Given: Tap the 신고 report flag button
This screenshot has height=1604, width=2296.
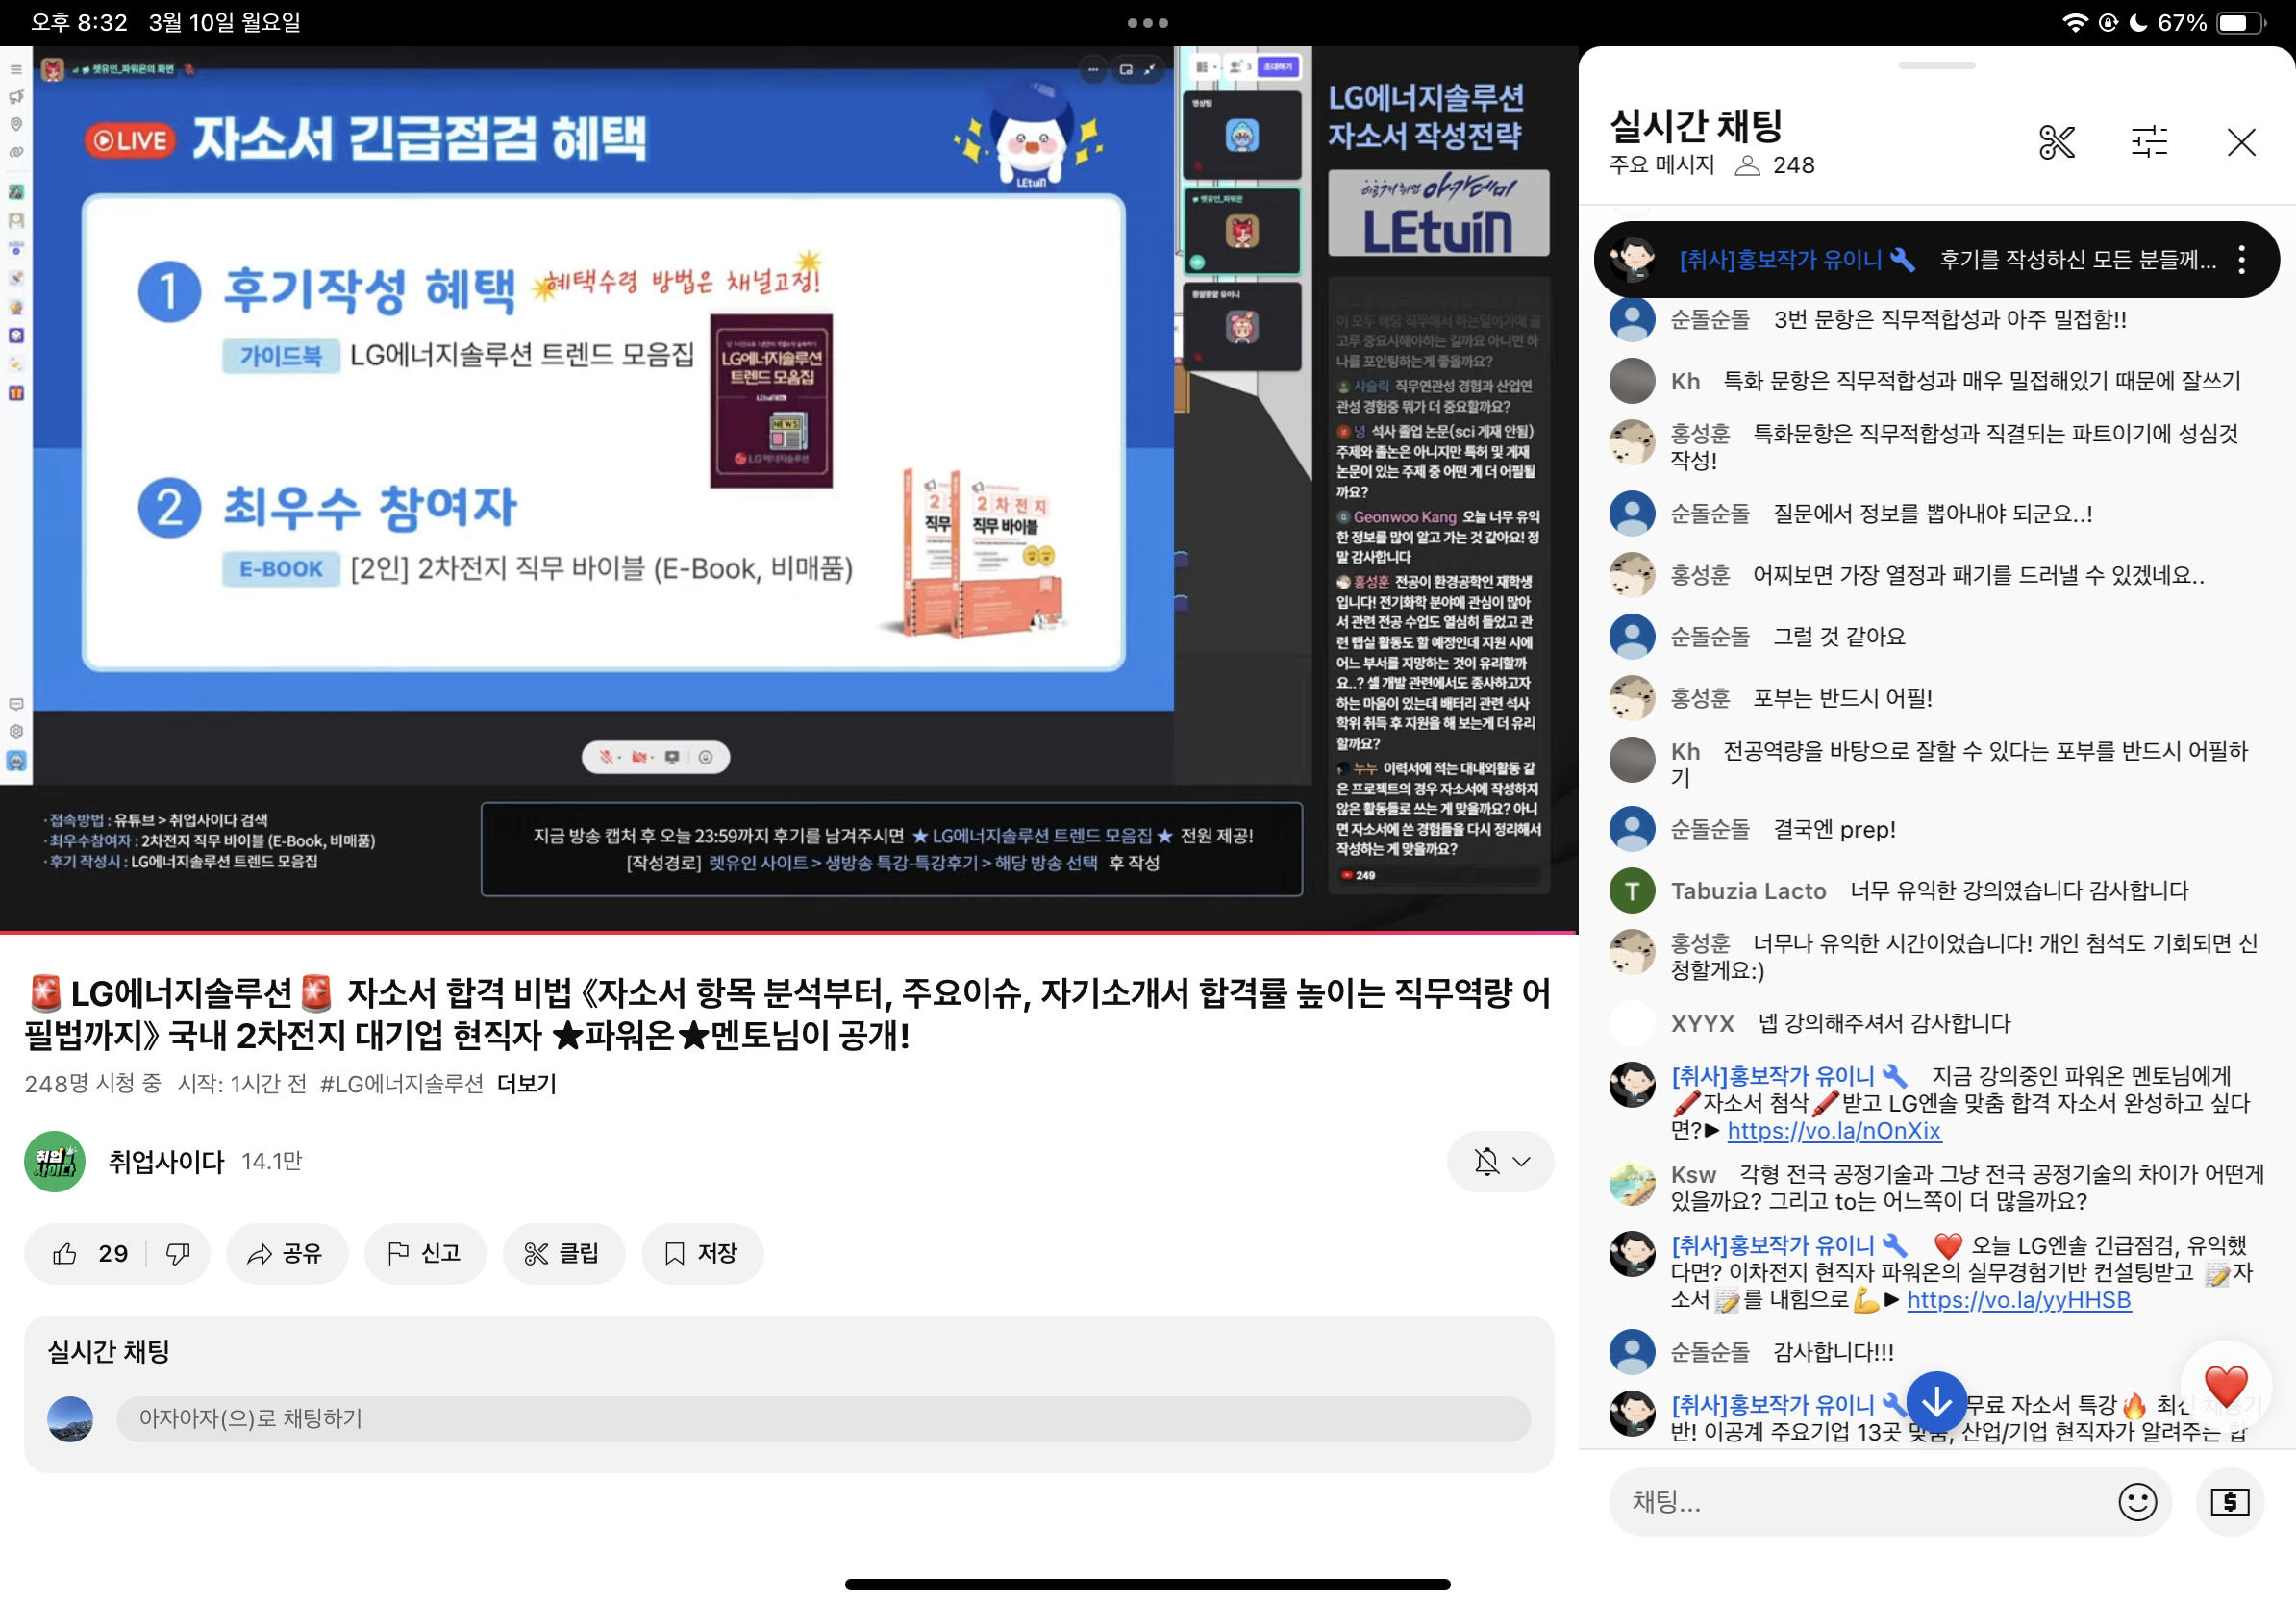Looking at the screenshot, I should tap(425, 1253).
